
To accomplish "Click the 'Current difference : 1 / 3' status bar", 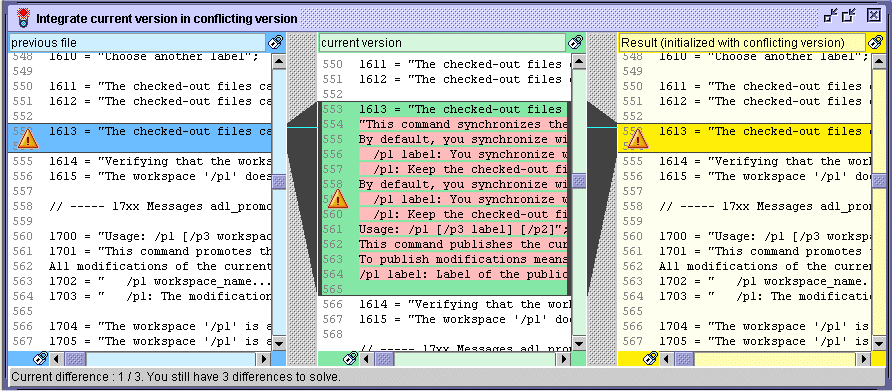I will pyautogui.click(x=446, y=377).
